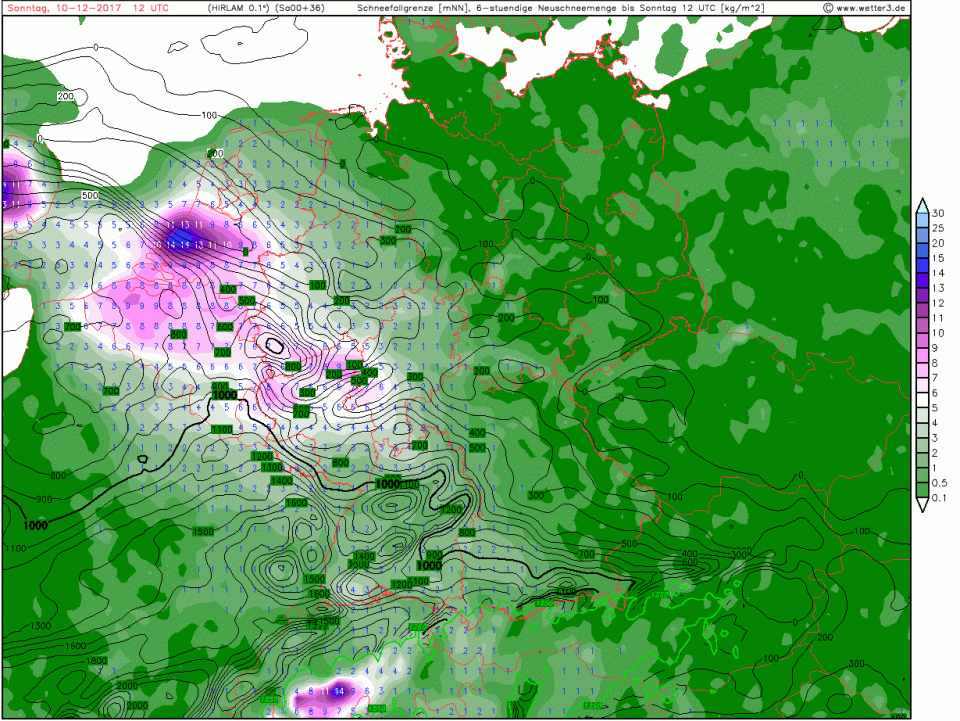The height and width of the screenshot is (721, 960).
Task: Click the downward arrow below the color legend
Action: tap(922, 505)
